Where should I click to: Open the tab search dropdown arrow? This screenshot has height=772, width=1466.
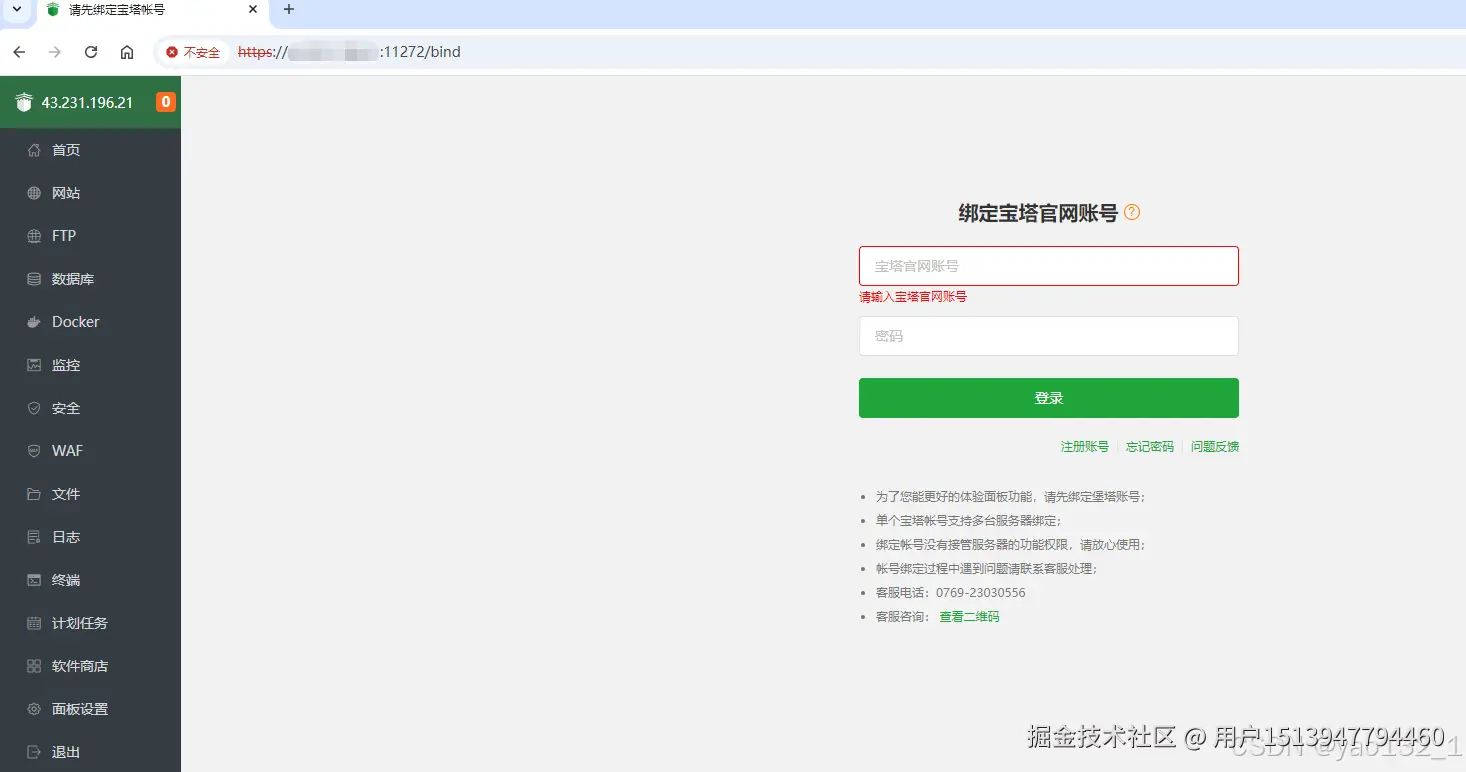point(16,9)
